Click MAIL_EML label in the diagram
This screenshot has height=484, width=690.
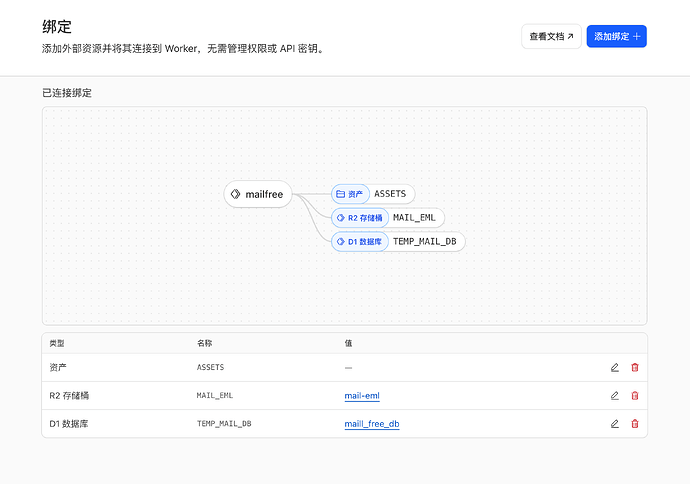[414, 218]
